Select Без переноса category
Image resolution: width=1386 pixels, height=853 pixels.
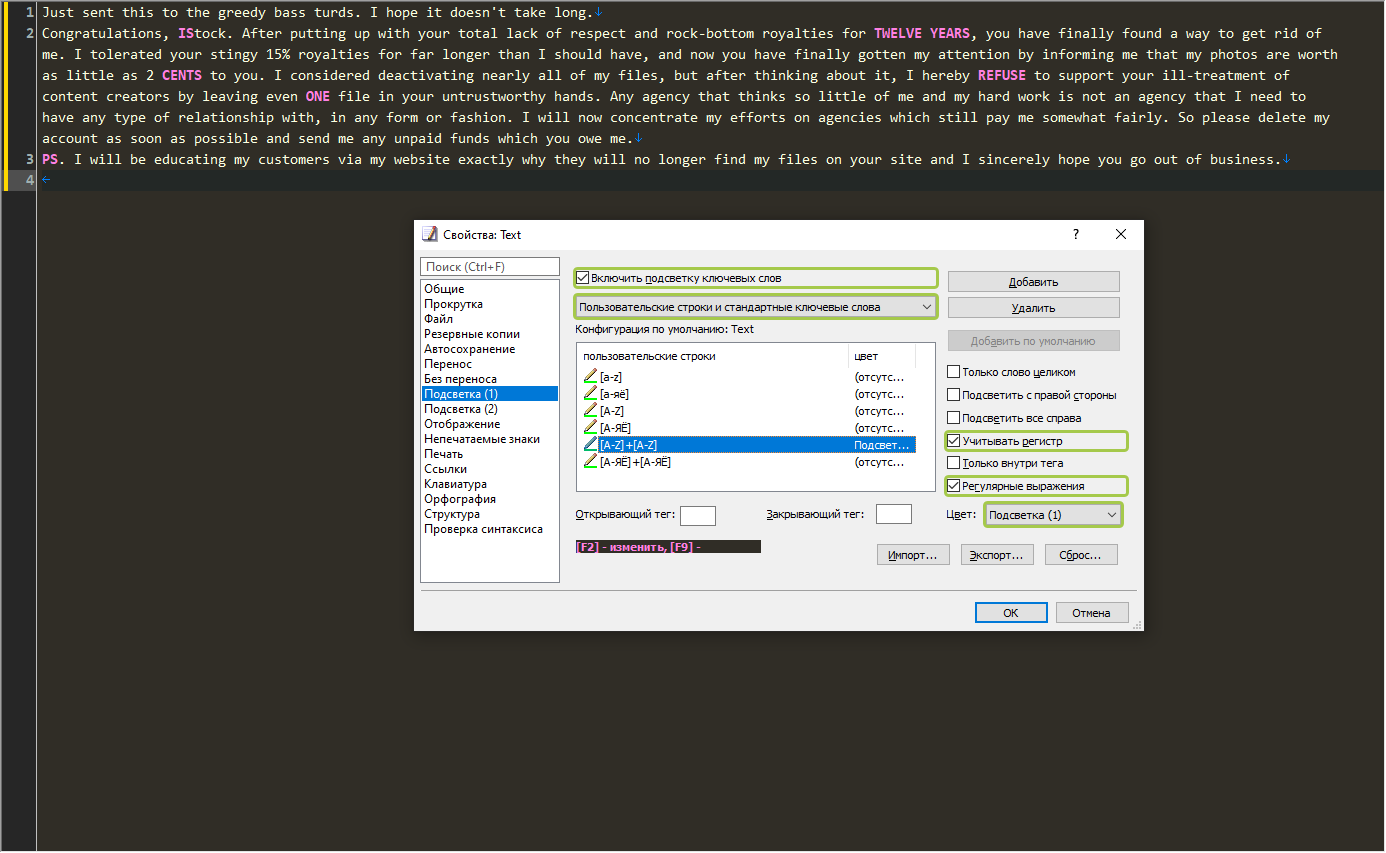[x=489, y=379]
